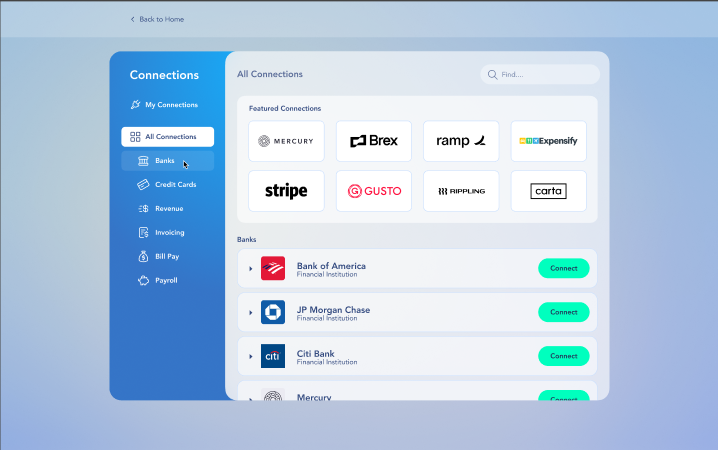Click the Connections sidebar title

point(164,75)
